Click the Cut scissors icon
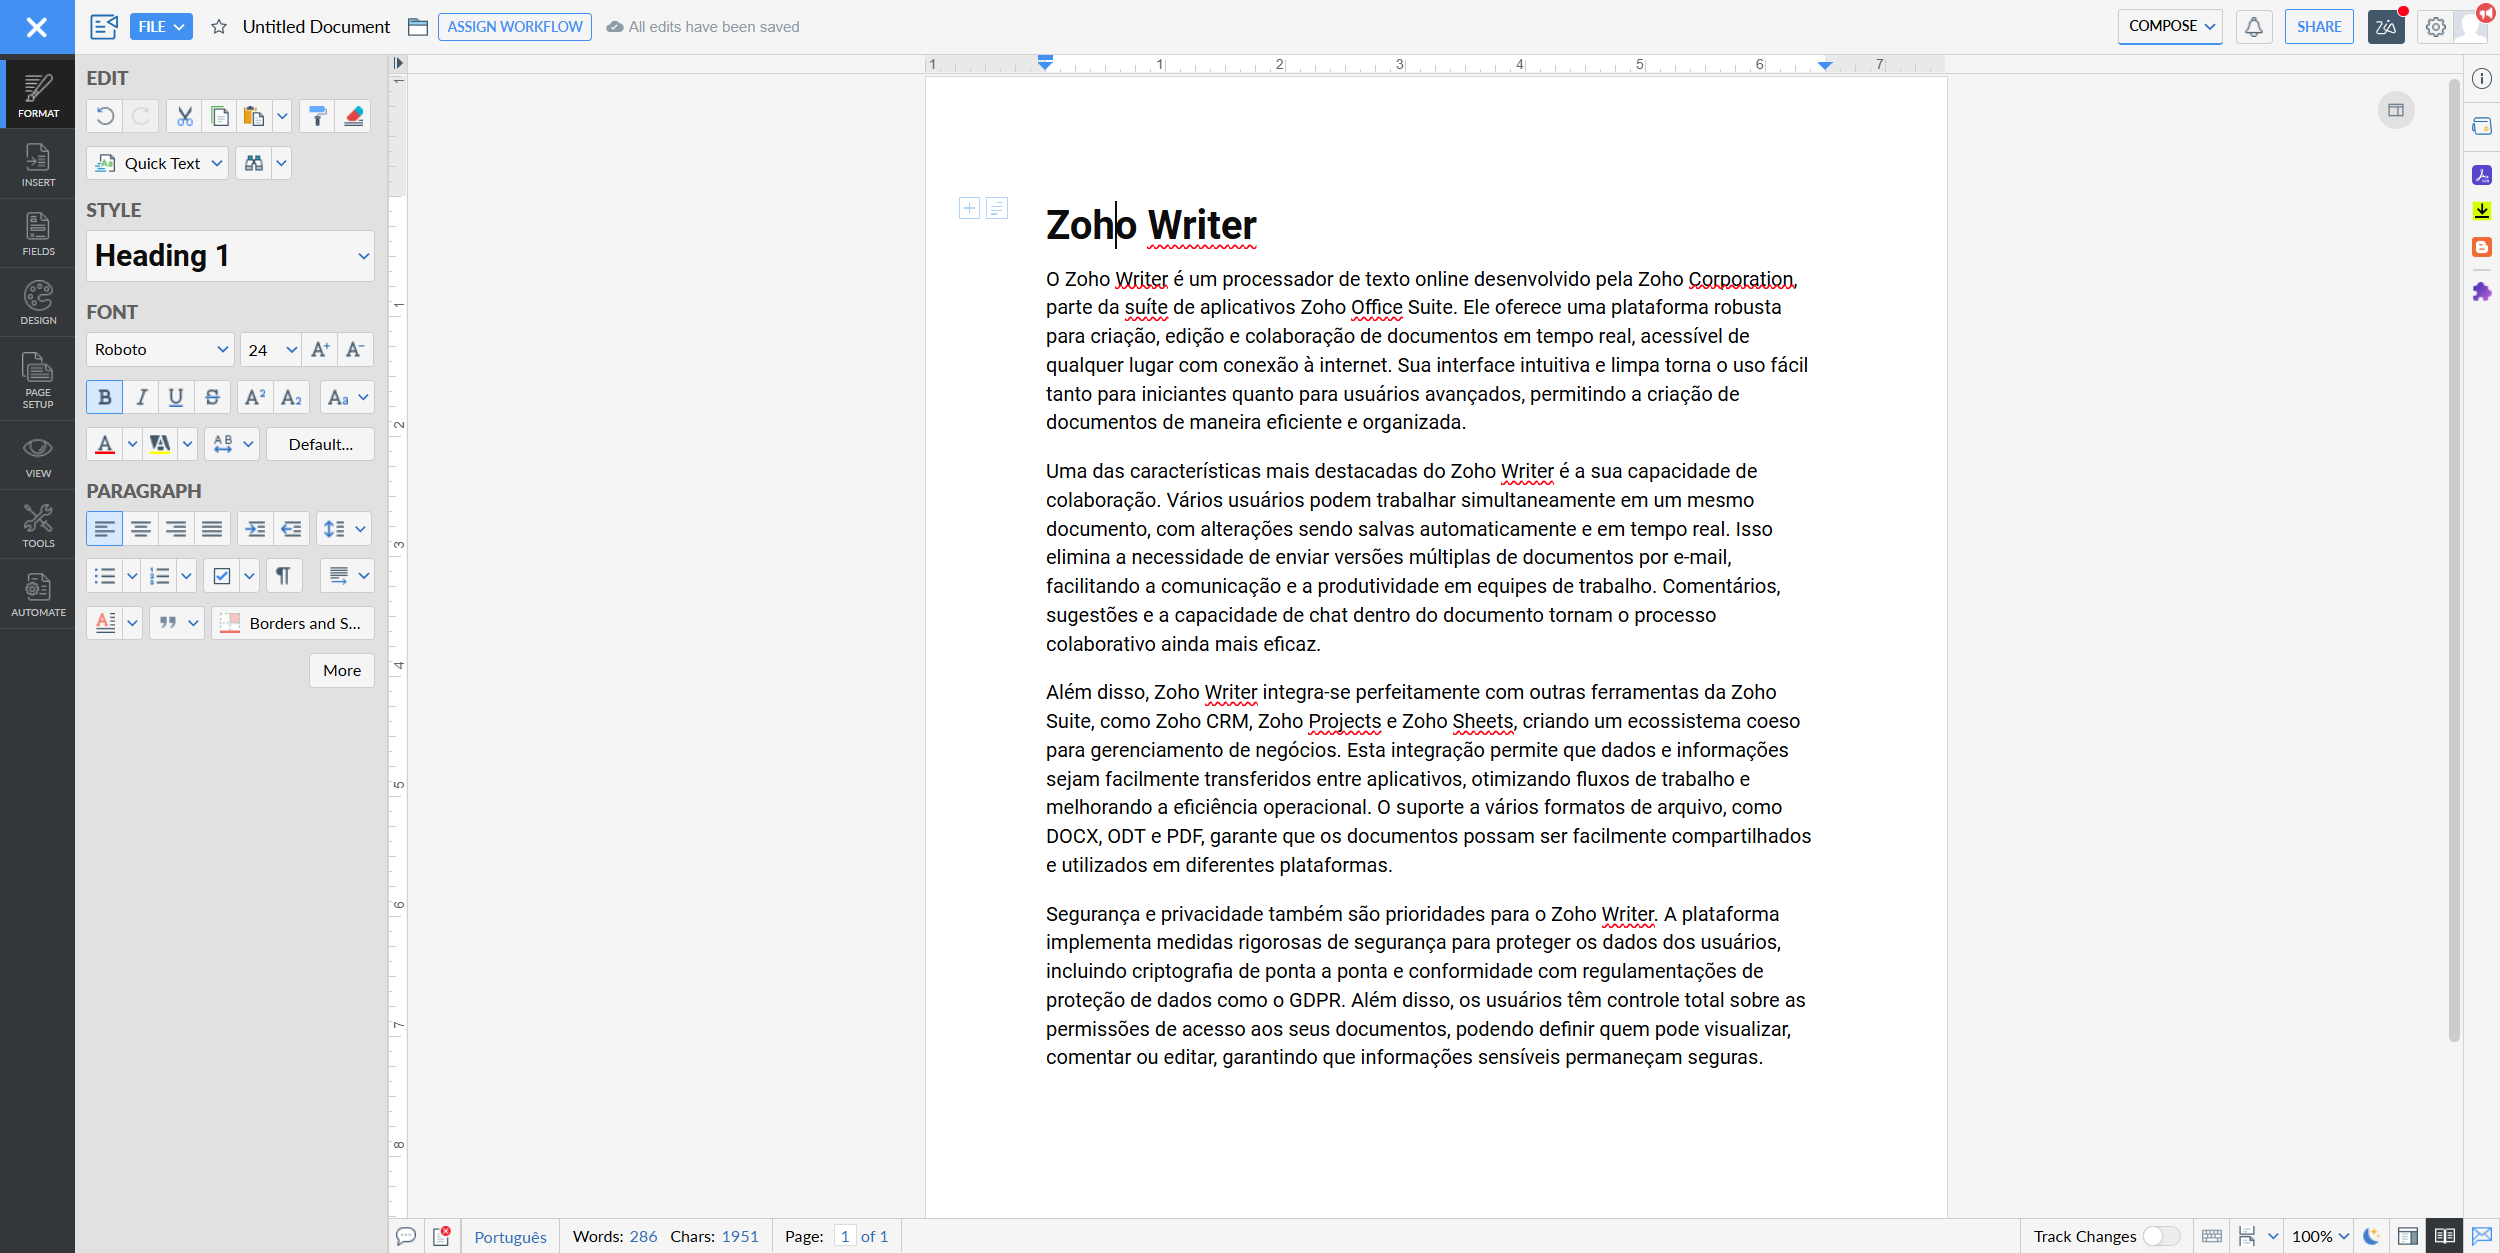This screenshot has width=2500, height=1253. [184, 116]
